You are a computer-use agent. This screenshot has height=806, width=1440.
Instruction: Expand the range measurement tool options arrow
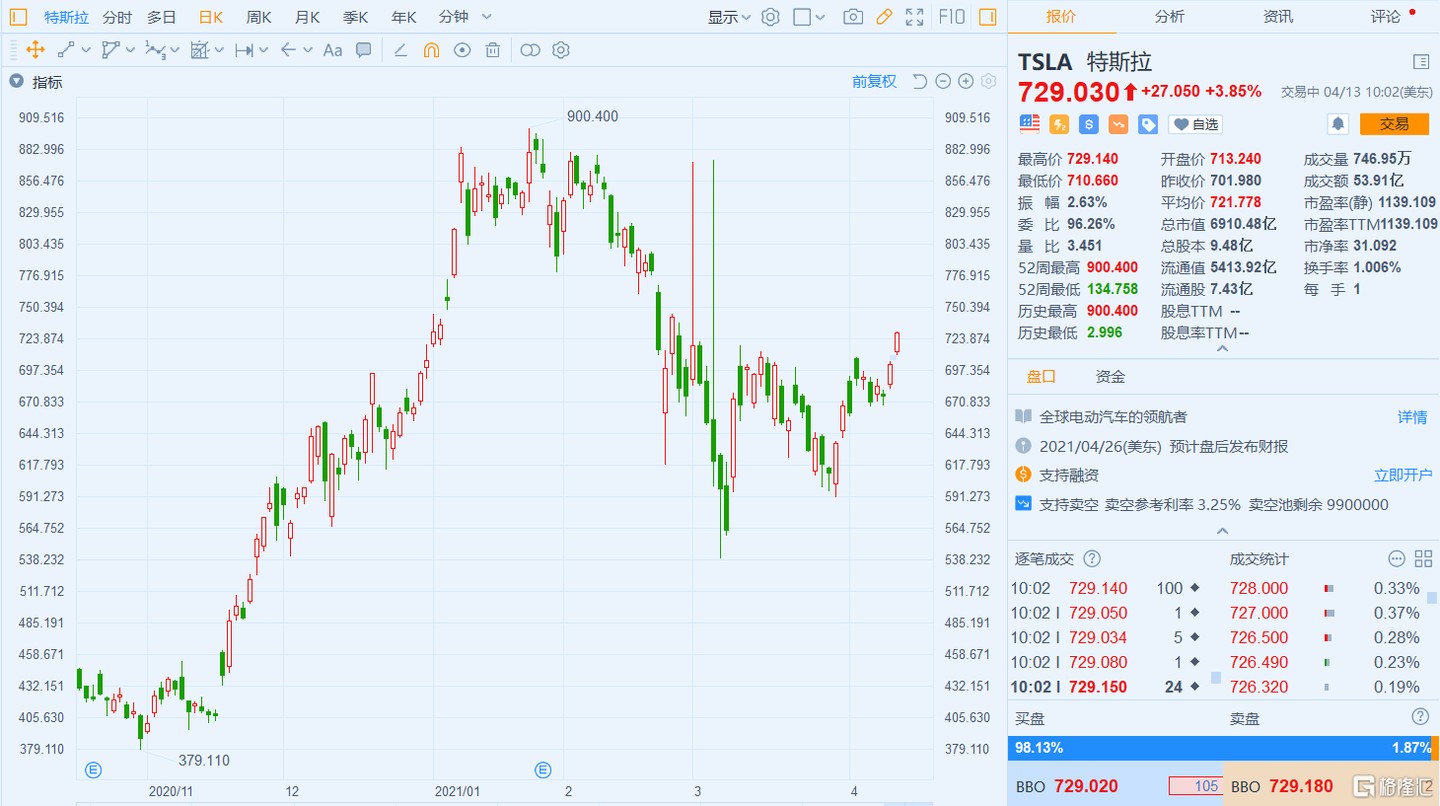point(263,50)
